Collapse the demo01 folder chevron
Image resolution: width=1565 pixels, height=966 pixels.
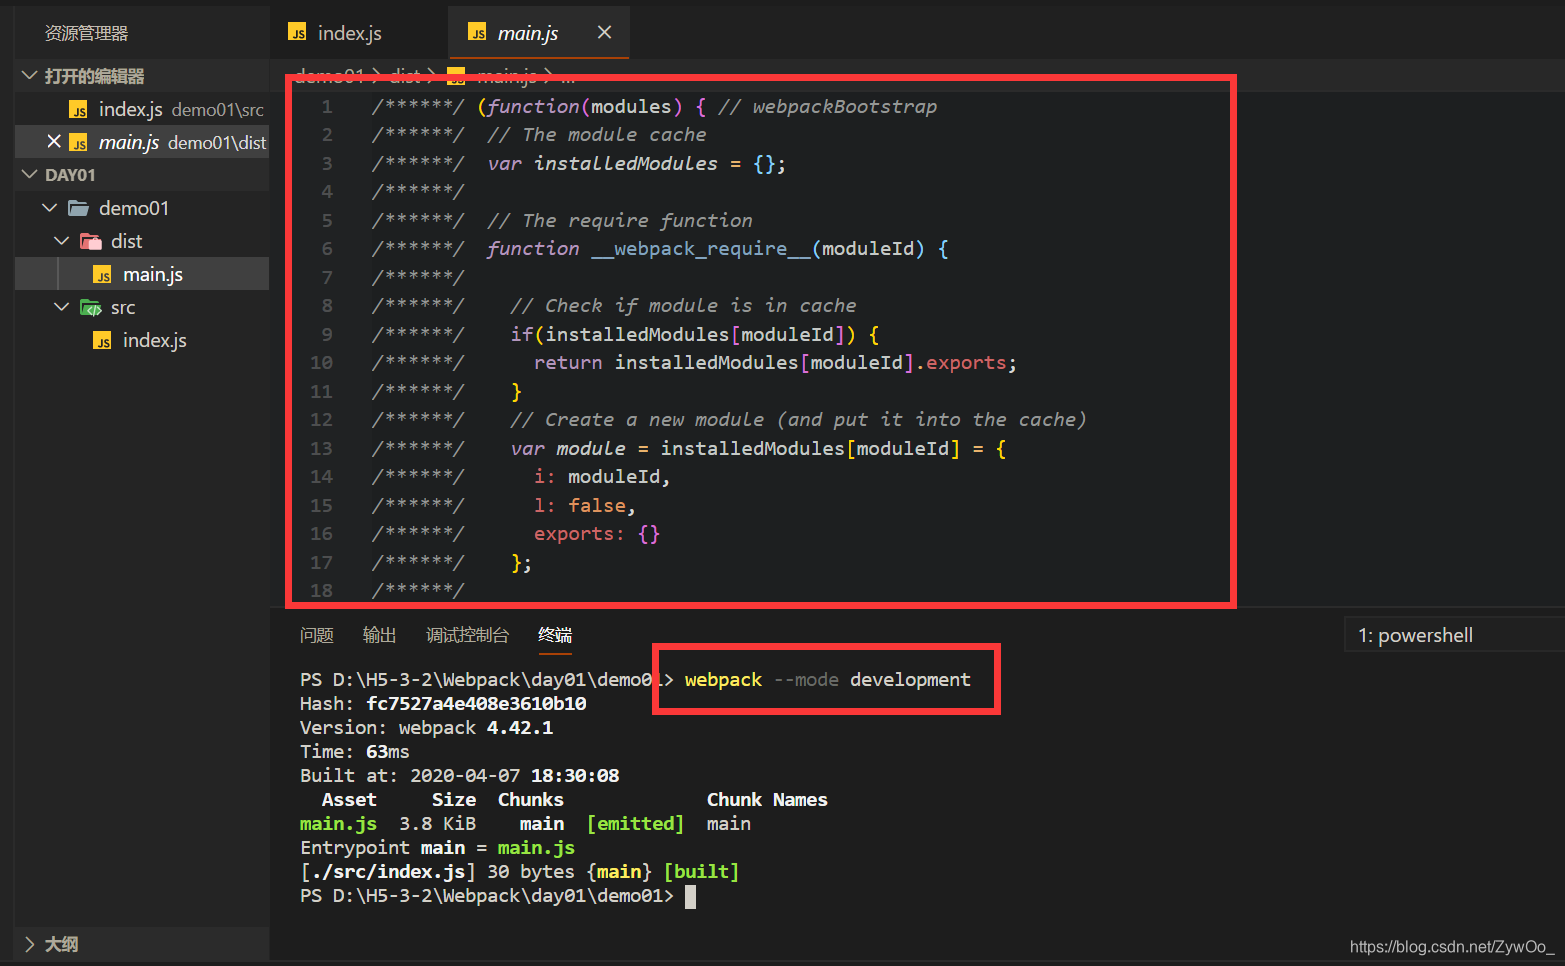tap(50, 208)
